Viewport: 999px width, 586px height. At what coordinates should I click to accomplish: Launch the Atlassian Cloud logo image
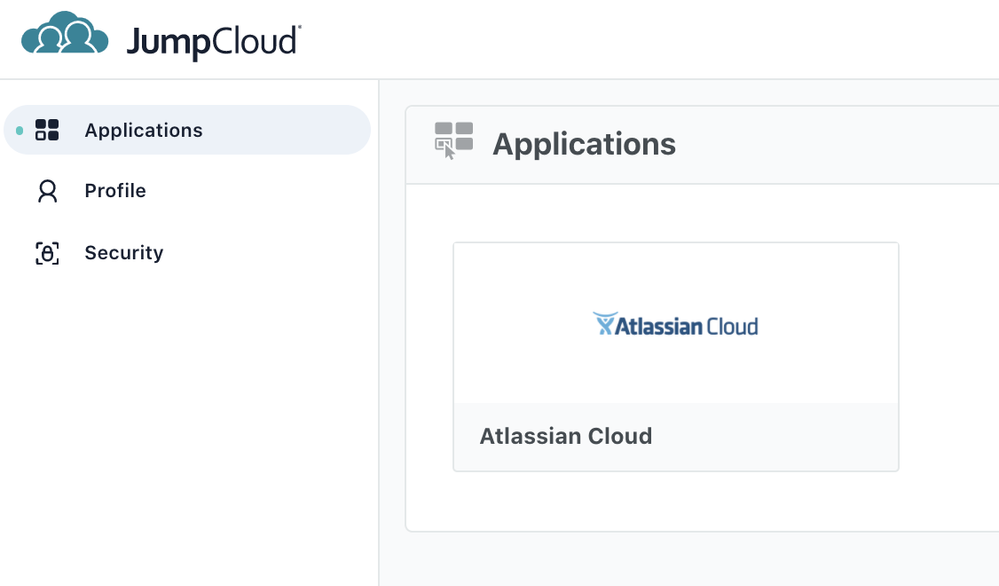coord(675,324)
